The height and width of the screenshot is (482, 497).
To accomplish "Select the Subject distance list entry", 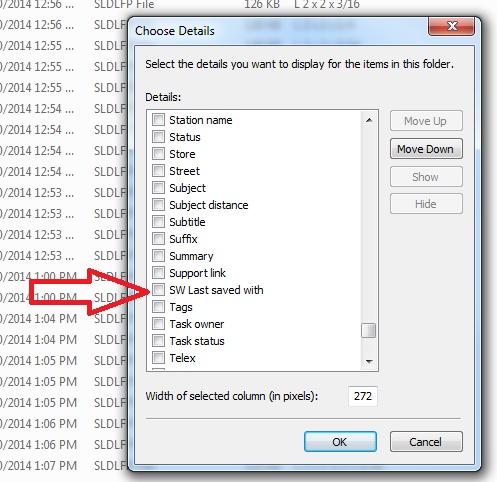I will pos(209,205).
